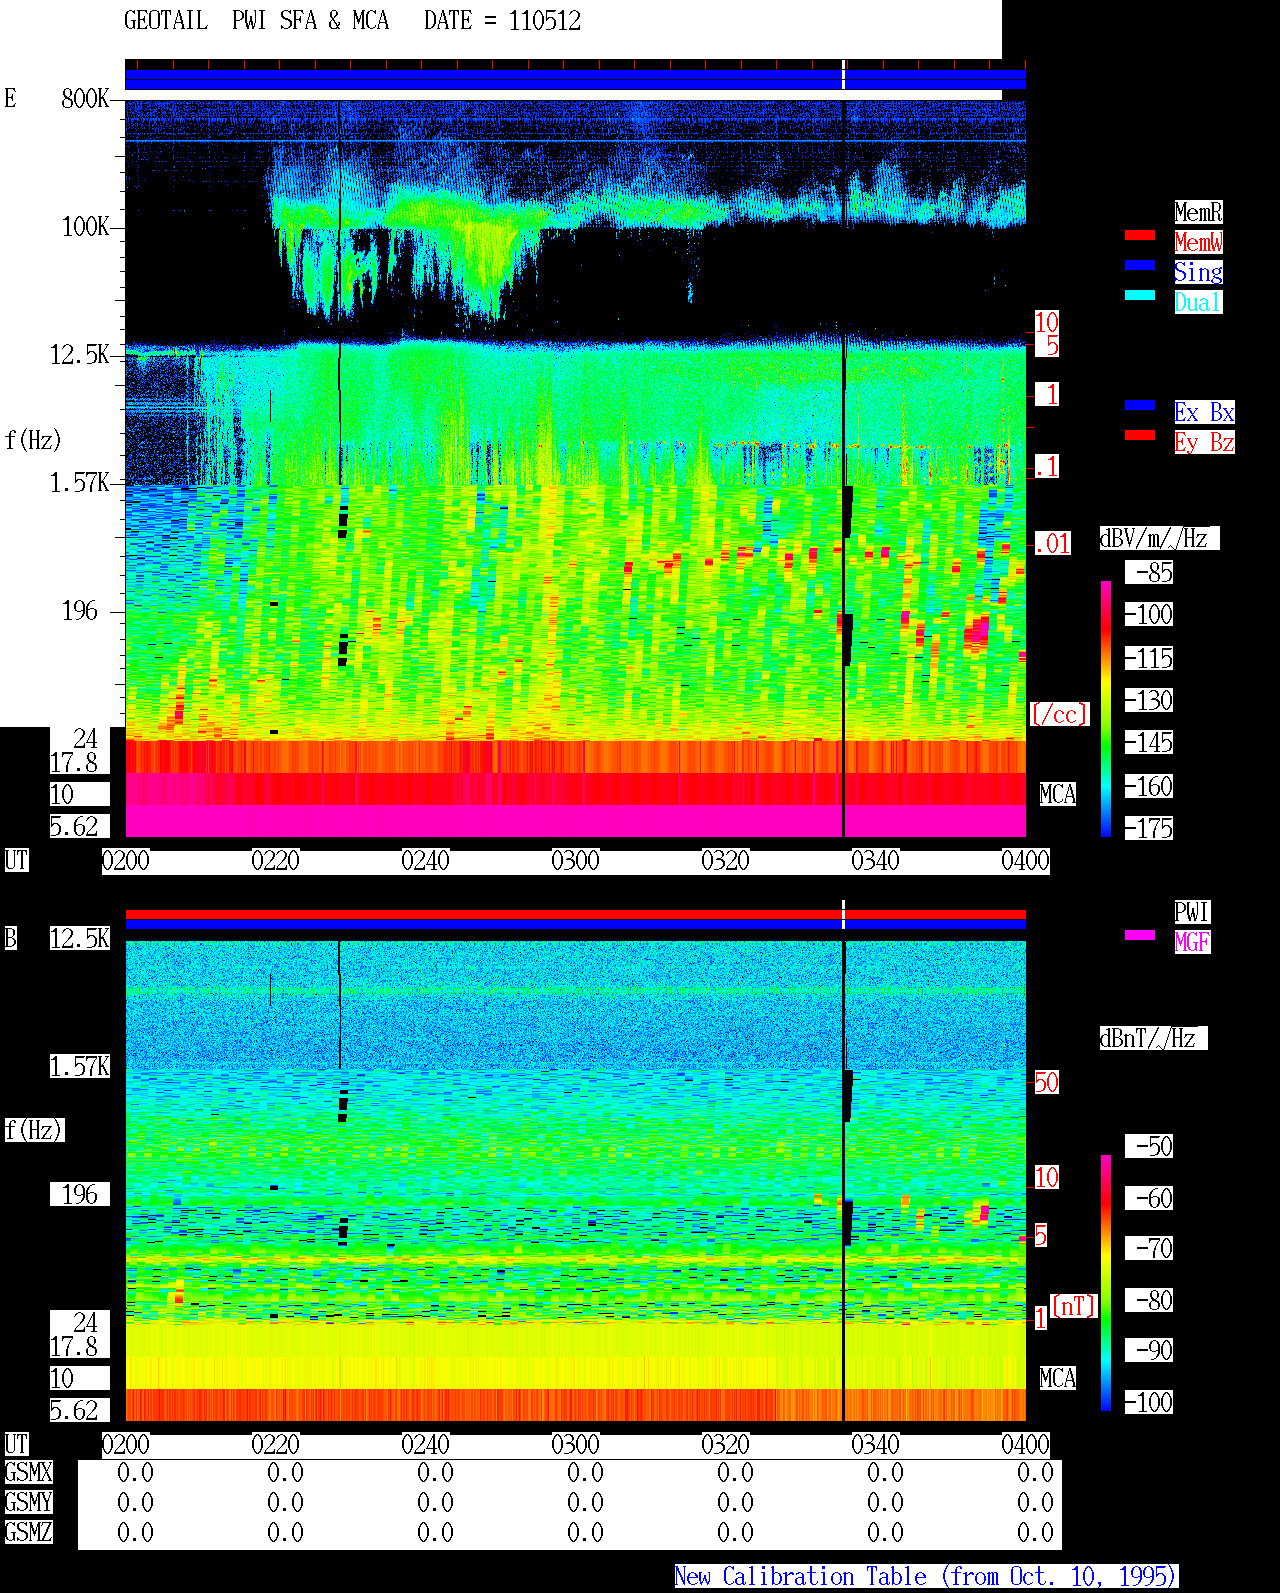Click the 'dBV/m/√Hz' unit label
The width and height of the screenshot is (1280, 1593).
[1159, 538]
